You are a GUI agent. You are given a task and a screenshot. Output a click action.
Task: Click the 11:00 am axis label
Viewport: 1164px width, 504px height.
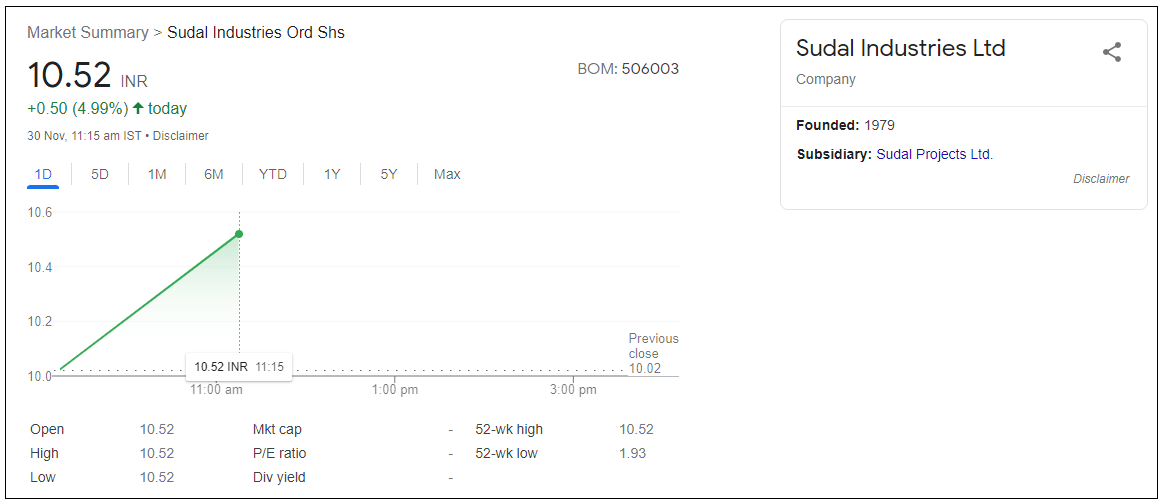point(216,389)
